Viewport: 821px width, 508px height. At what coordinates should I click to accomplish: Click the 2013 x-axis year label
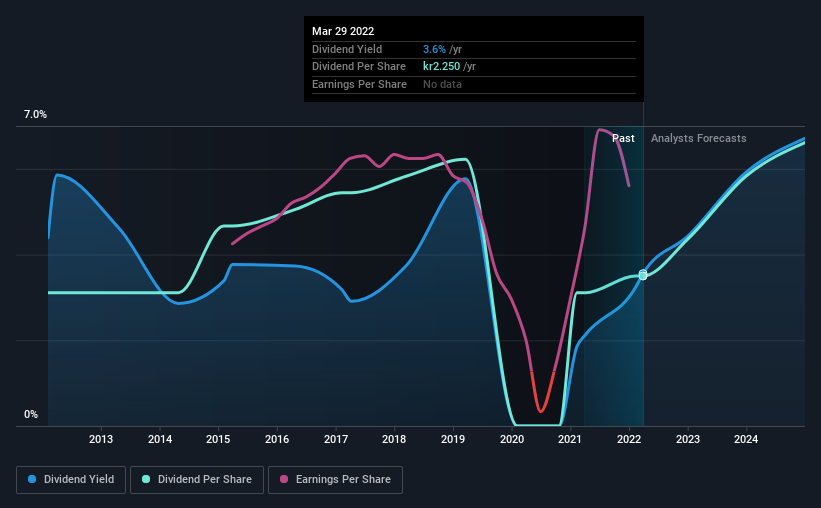coord(101,439)
